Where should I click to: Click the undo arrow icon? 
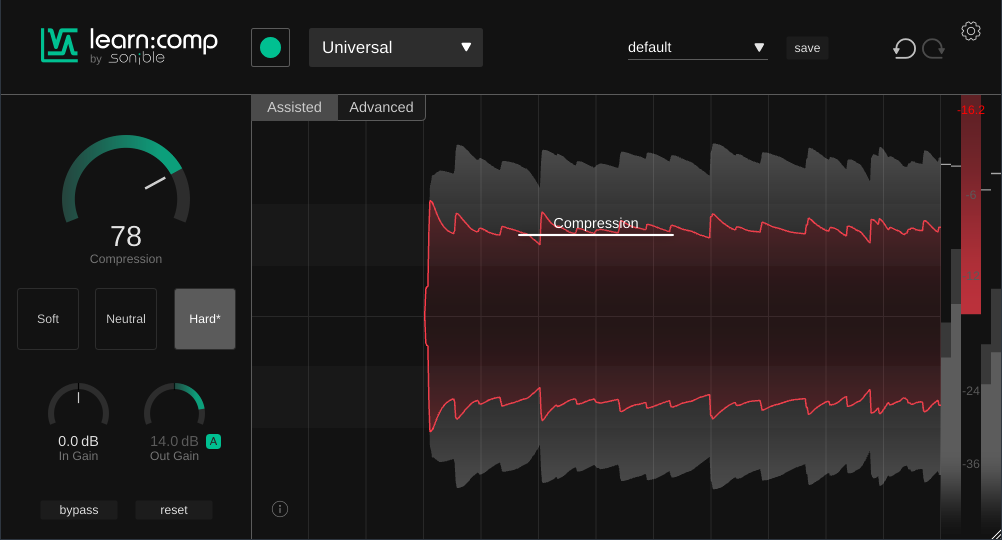[x=904, y=48]
